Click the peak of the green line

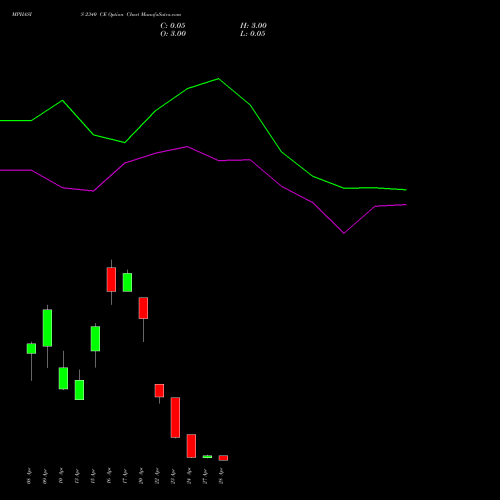tap(218, 79)
